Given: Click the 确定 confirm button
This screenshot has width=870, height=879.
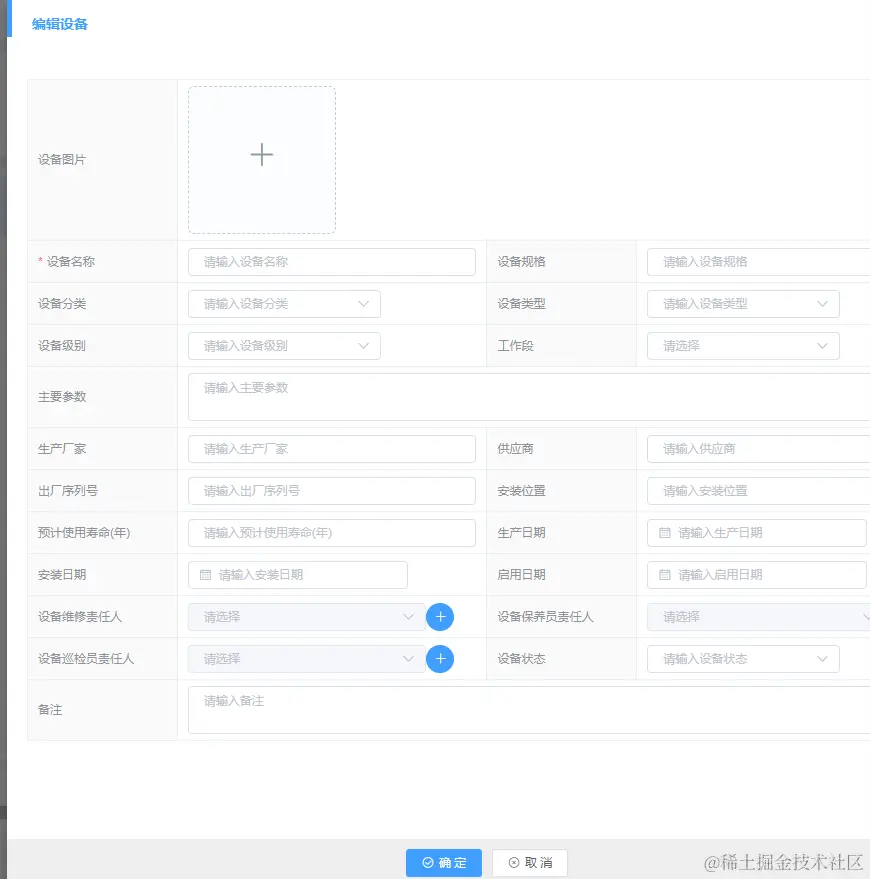Looking at the screenshot, I should 444,863.
